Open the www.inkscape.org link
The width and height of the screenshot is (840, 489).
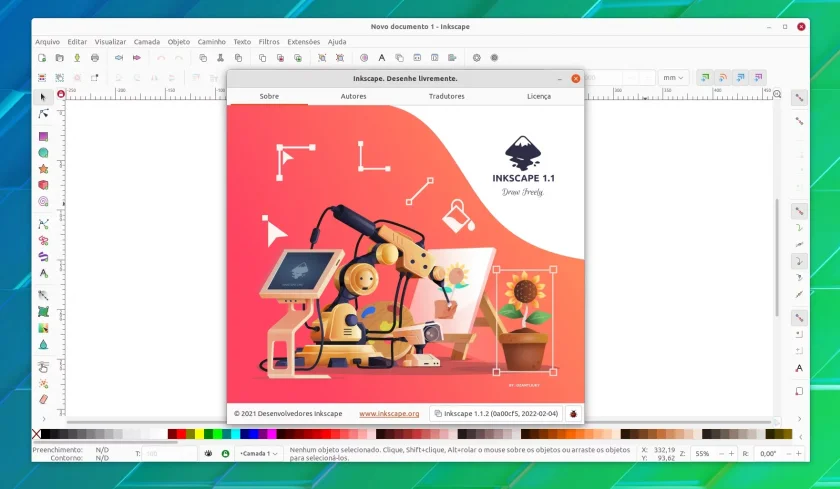389,413
